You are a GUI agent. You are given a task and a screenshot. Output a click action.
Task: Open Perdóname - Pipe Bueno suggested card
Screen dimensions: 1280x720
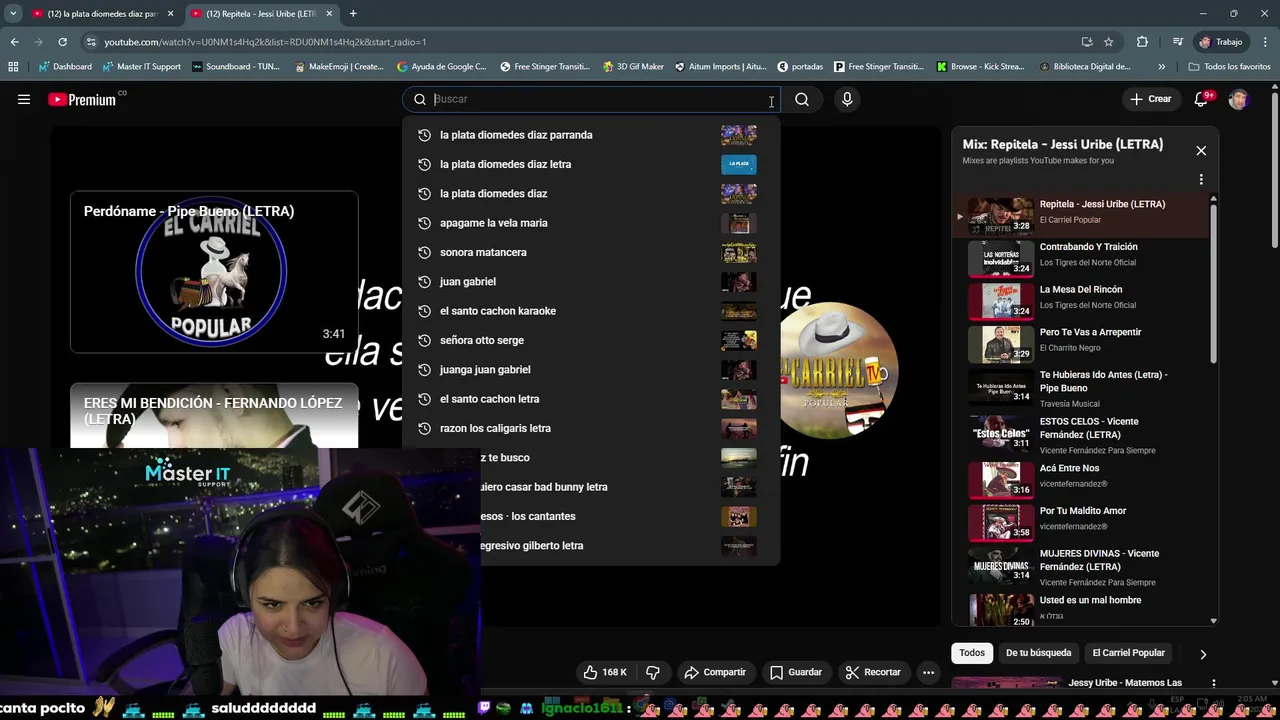coord(214,272)
